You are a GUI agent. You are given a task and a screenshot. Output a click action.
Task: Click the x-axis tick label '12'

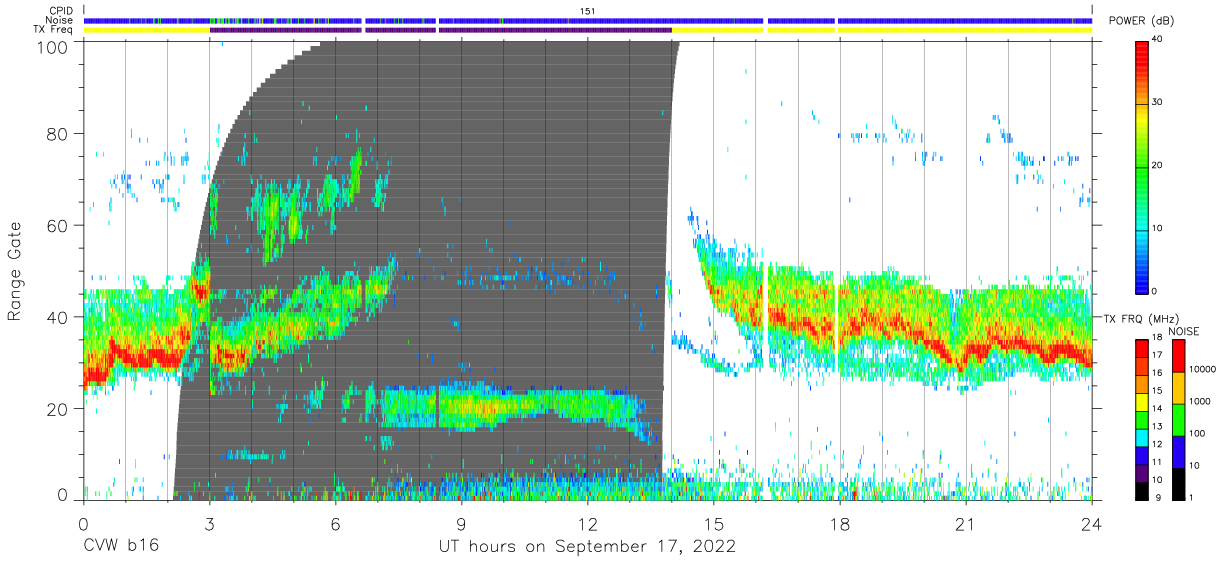pos(587,524)
